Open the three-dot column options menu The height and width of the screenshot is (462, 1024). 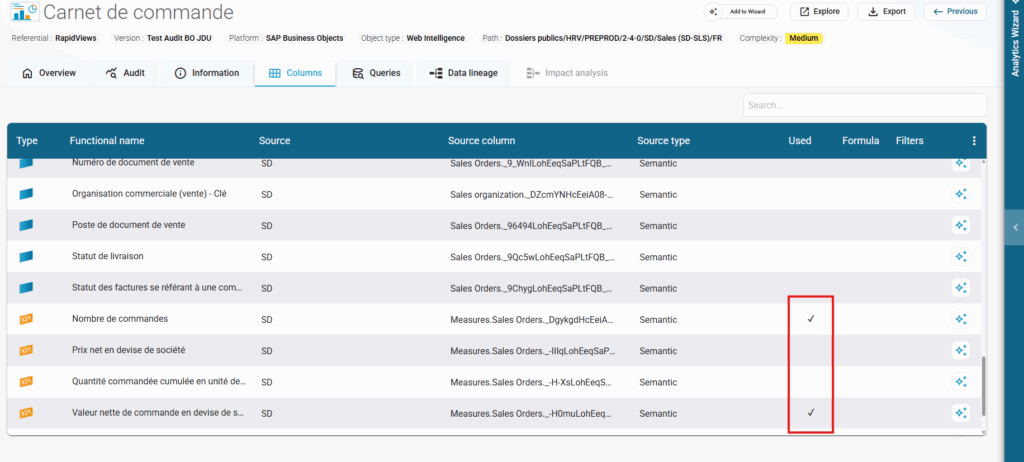(974, 141)
